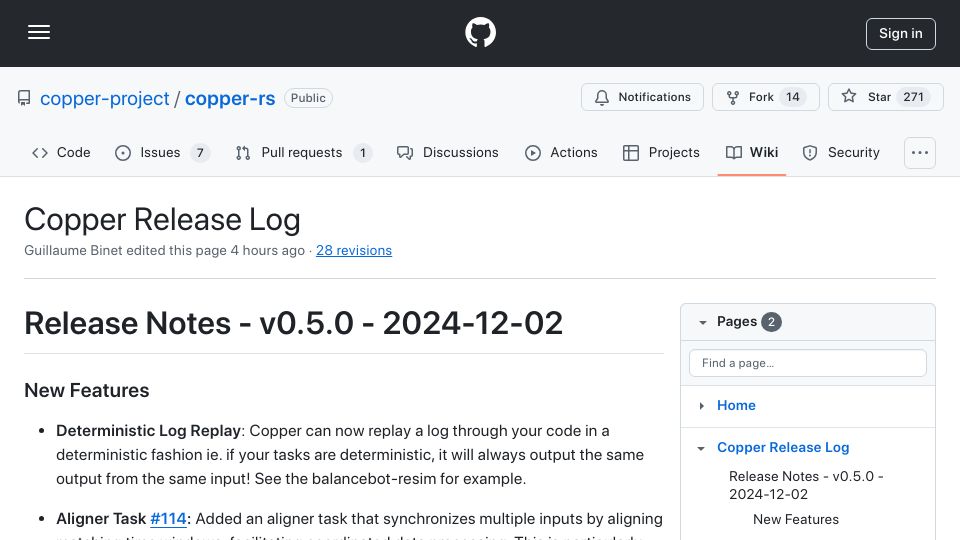Click the Release Notes v0.5.0 main heading
The image size is (960, 540).
click(x=293, y=323)
